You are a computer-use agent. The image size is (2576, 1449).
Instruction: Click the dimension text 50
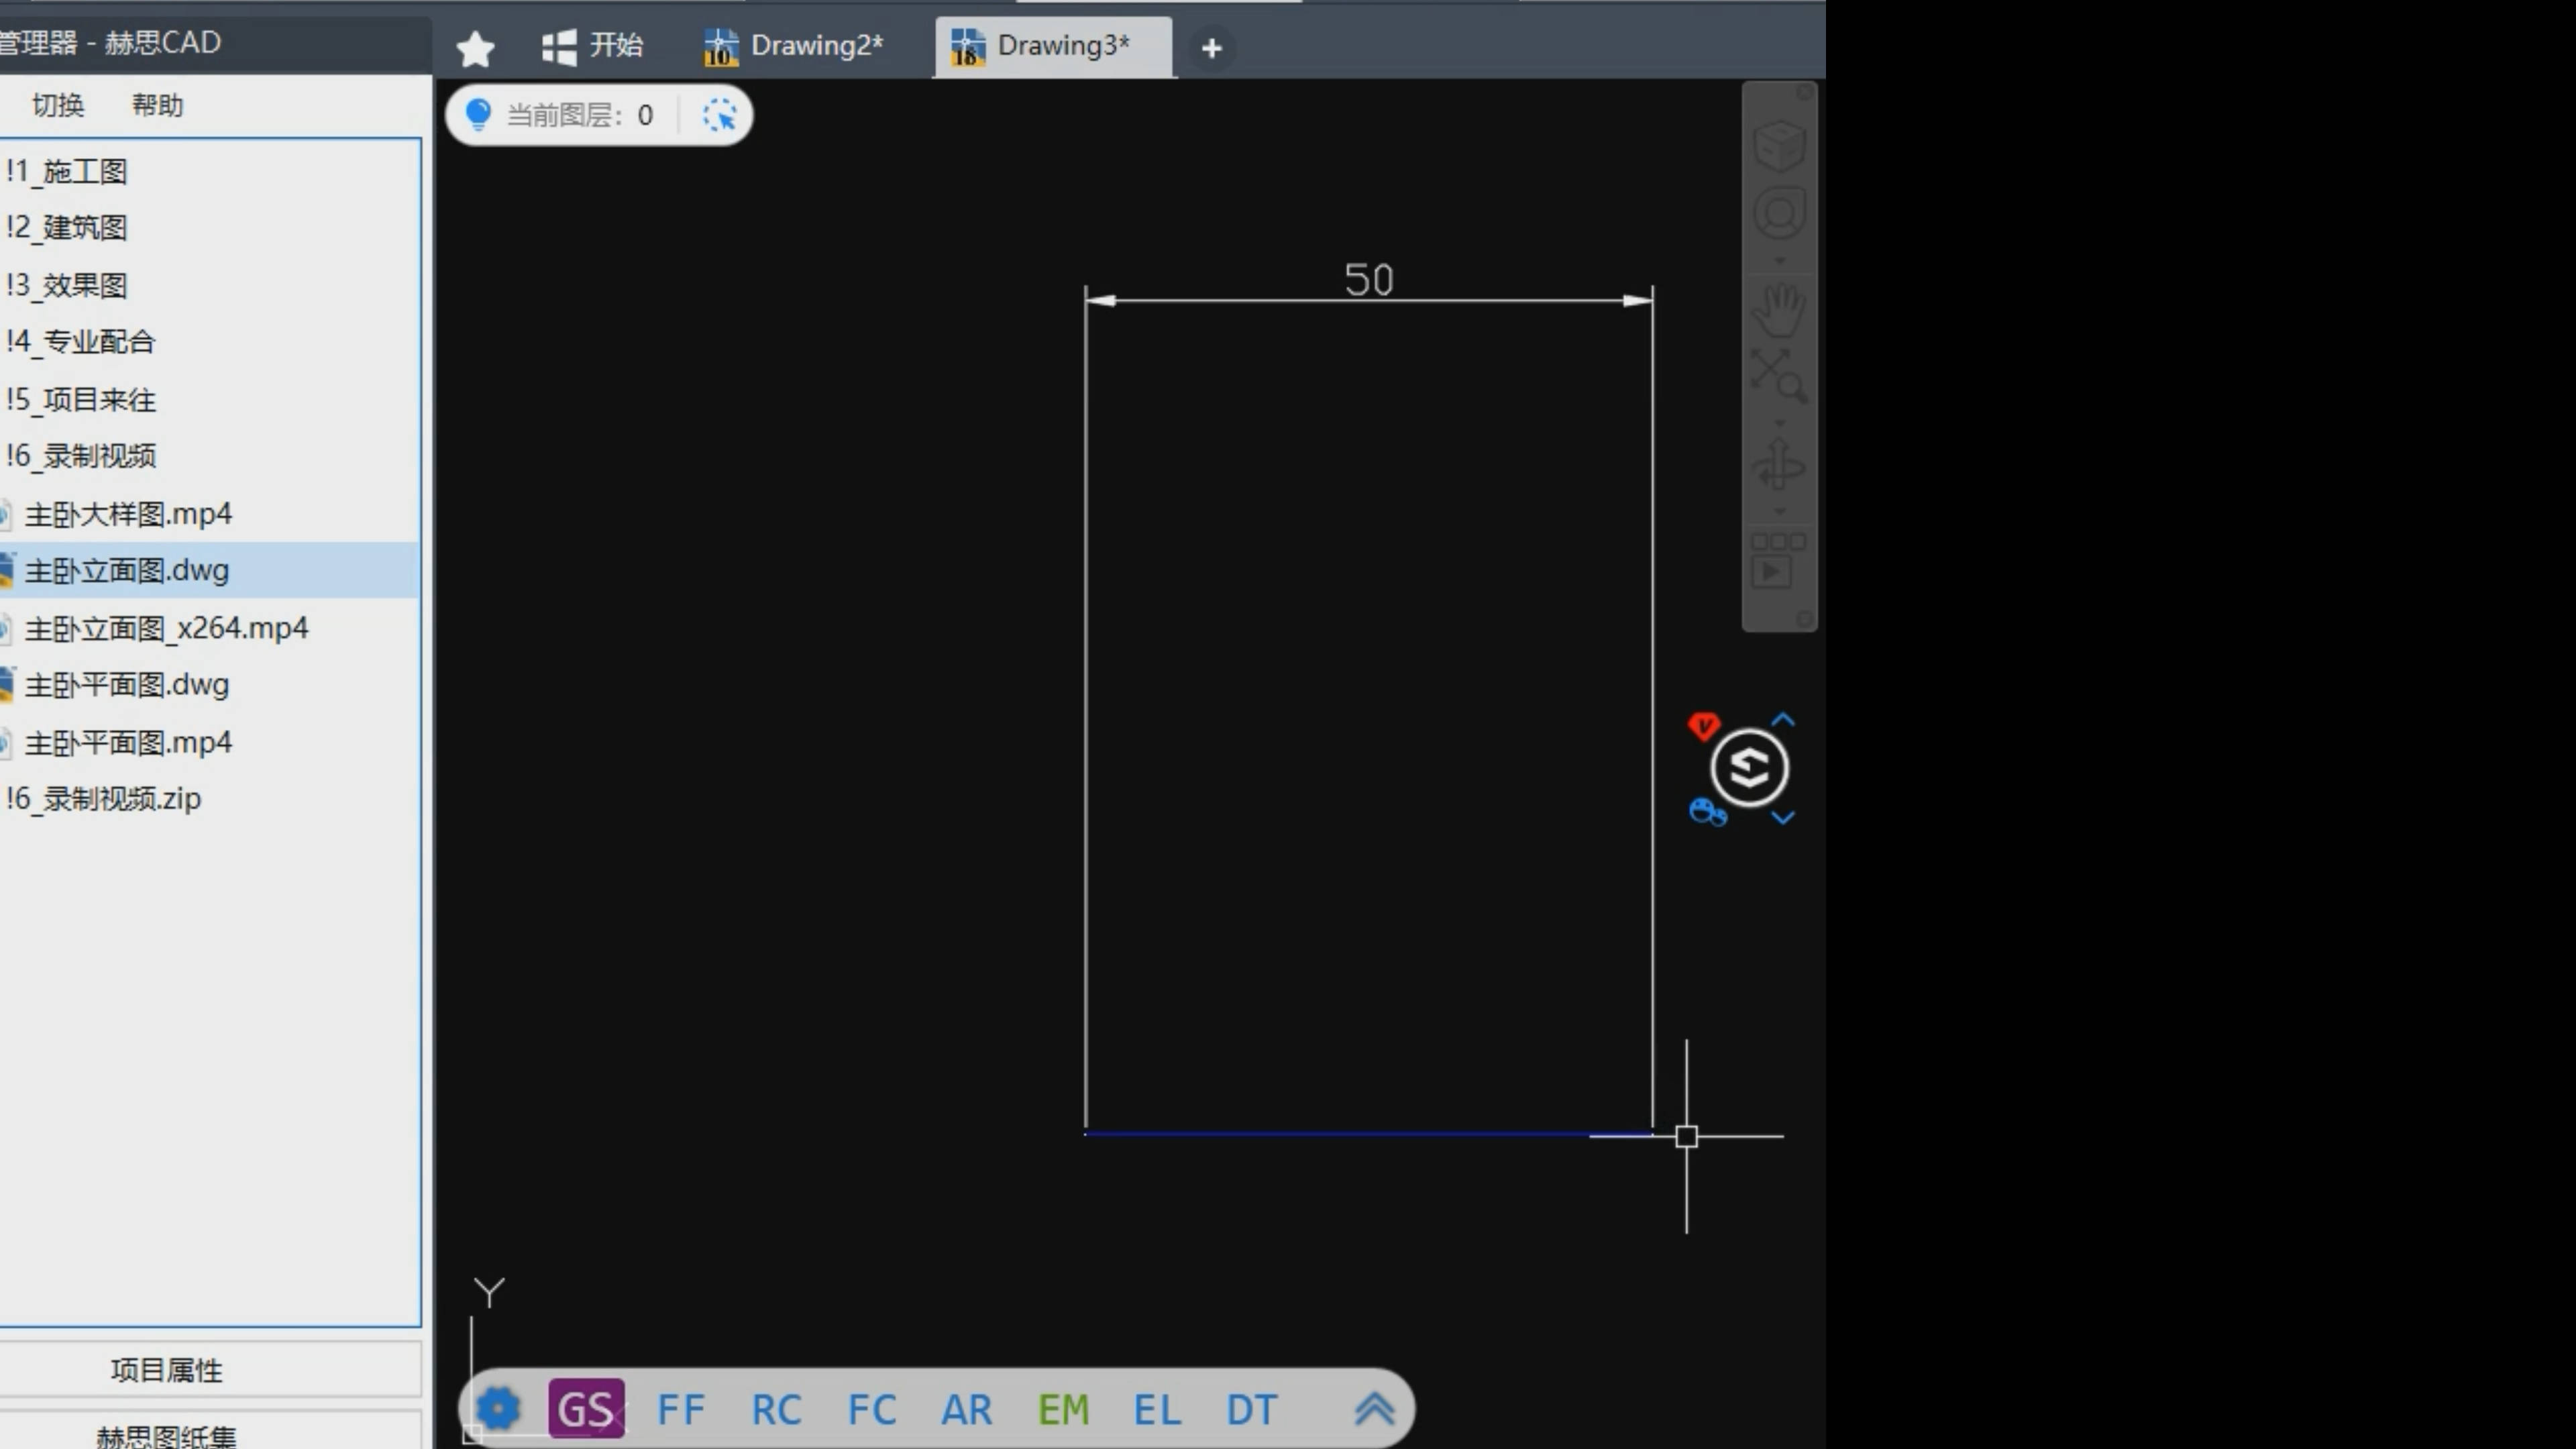tap(1368, 279)
